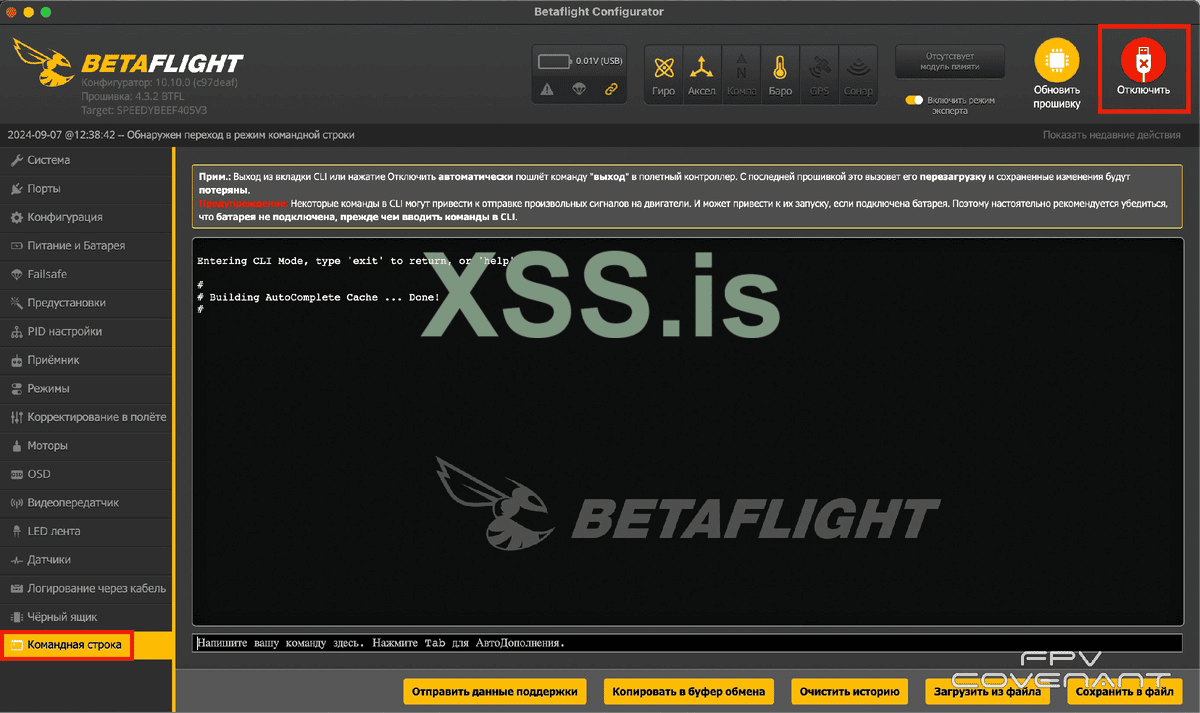Click the 0.01V (USB) voltage reading
The width and height of the screenshot is (1200, 713).
[599, 61]
